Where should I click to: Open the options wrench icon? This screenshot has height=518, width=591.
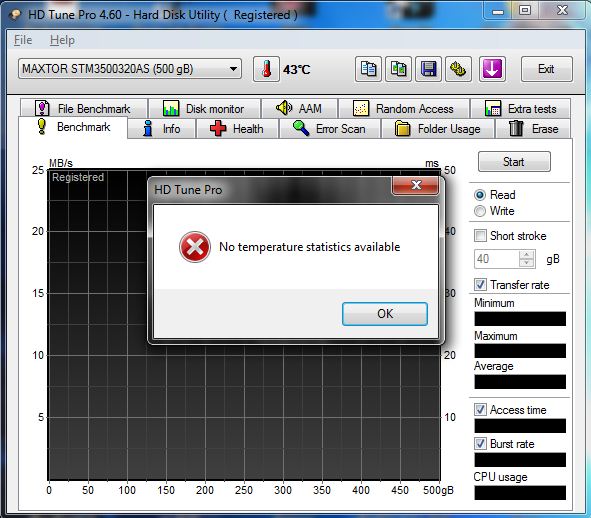pos(458,69)
